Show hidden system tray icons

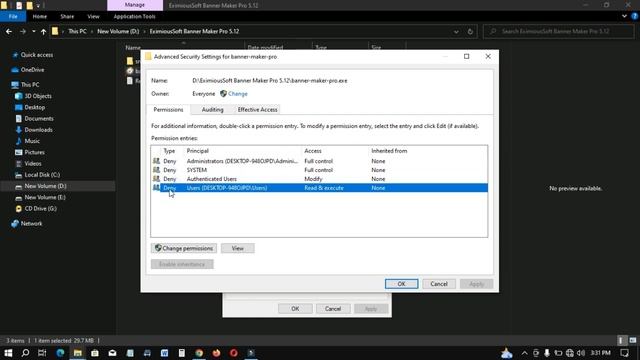click(524, 353)
